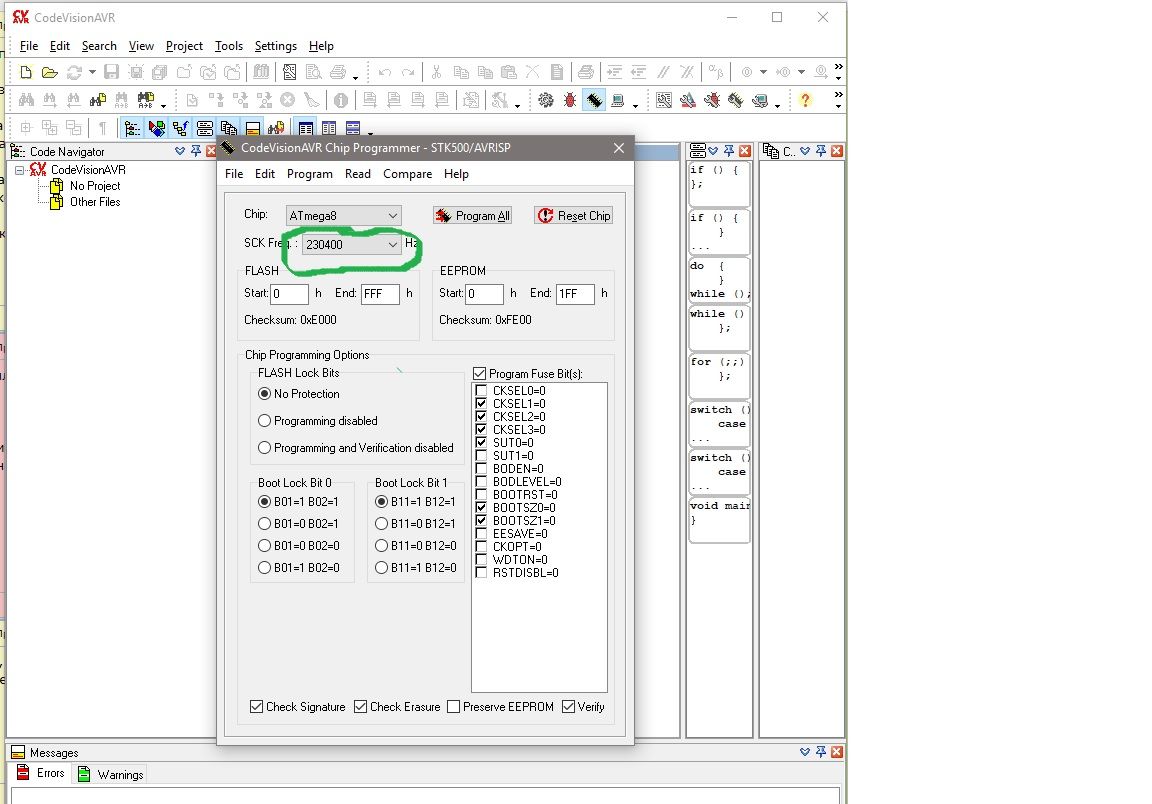
Task: Close the Code Navigator panel red X
Action: pos(211,151)
